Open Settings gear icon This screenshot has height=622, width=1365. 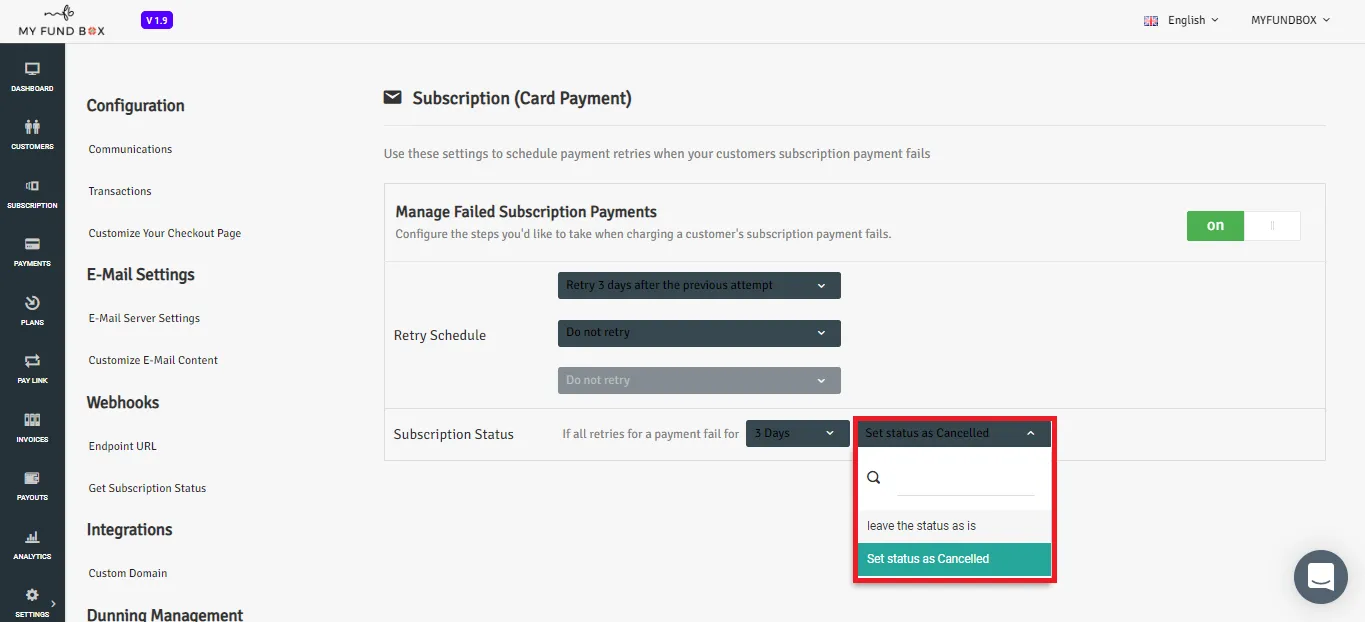tap(32, 595)
